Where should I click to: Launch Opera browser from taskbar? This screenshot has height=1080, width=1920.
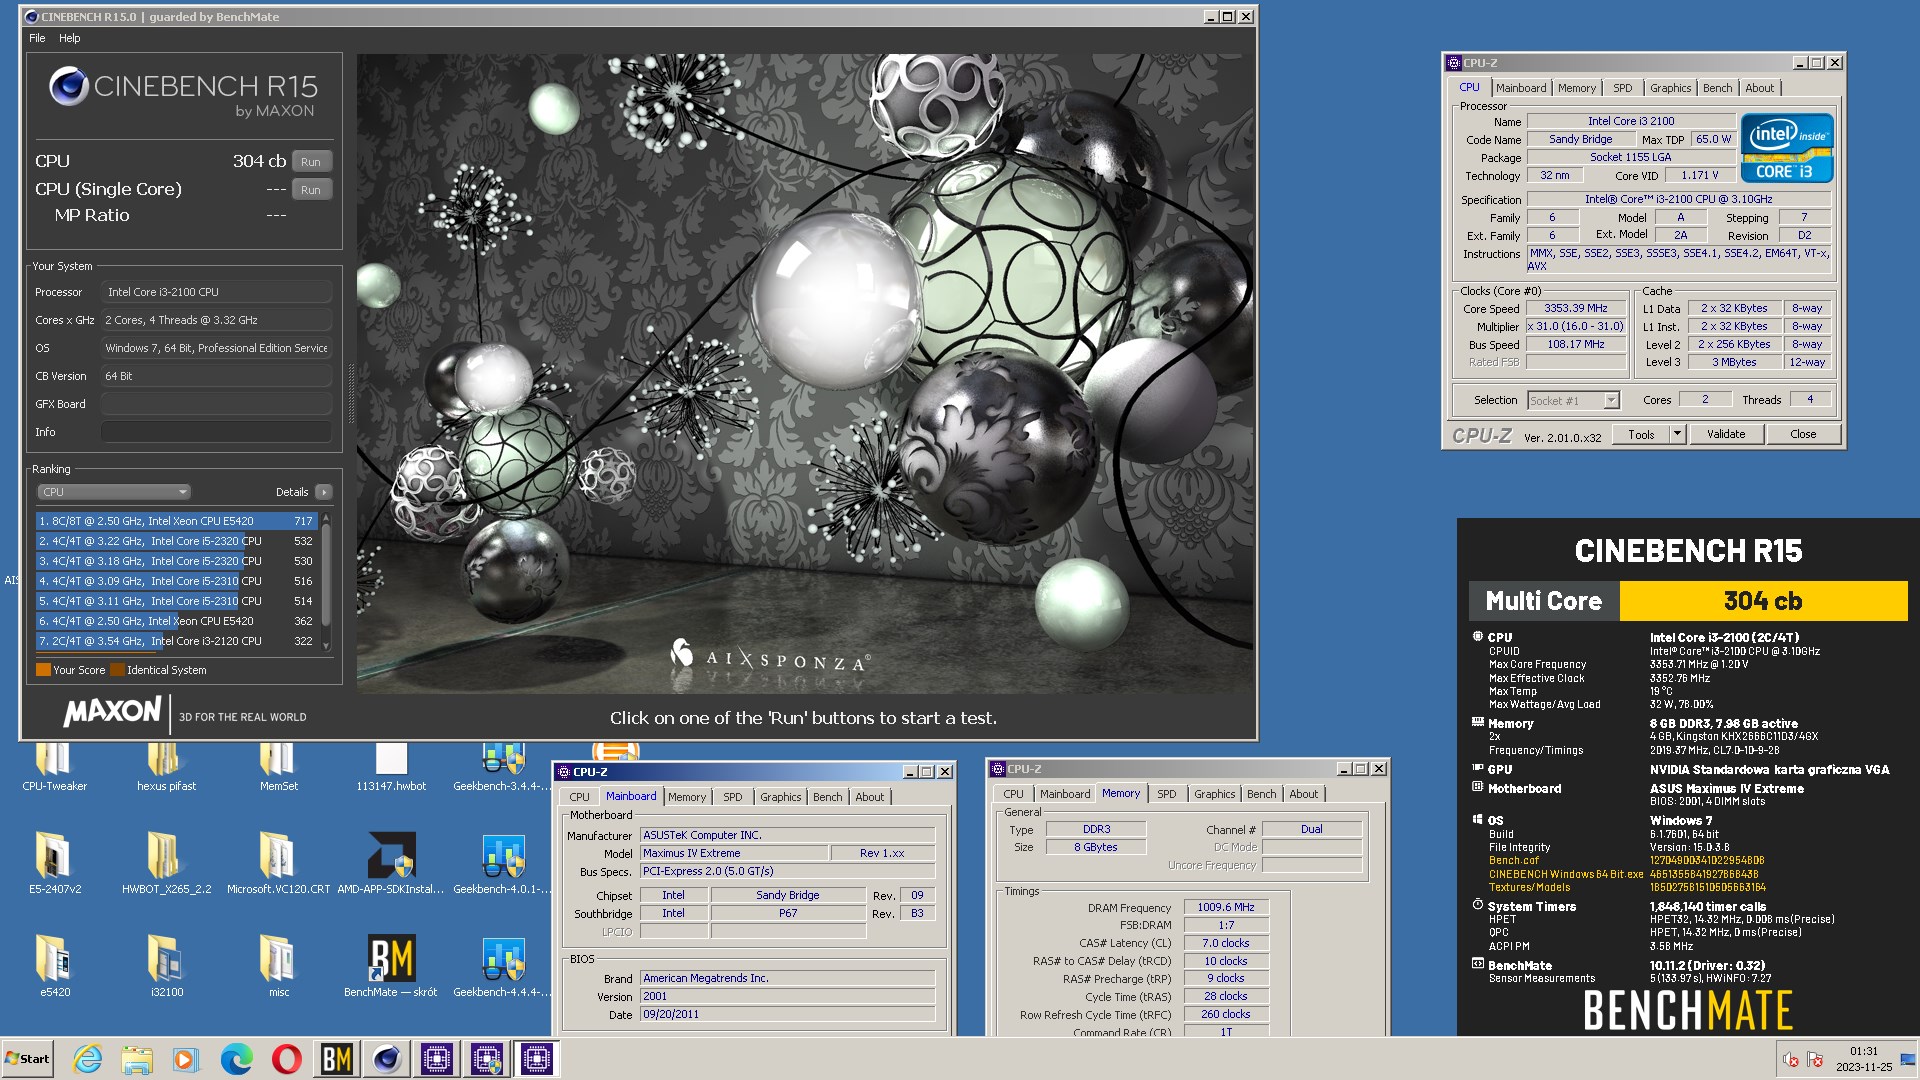click(x=286, y=1059)
